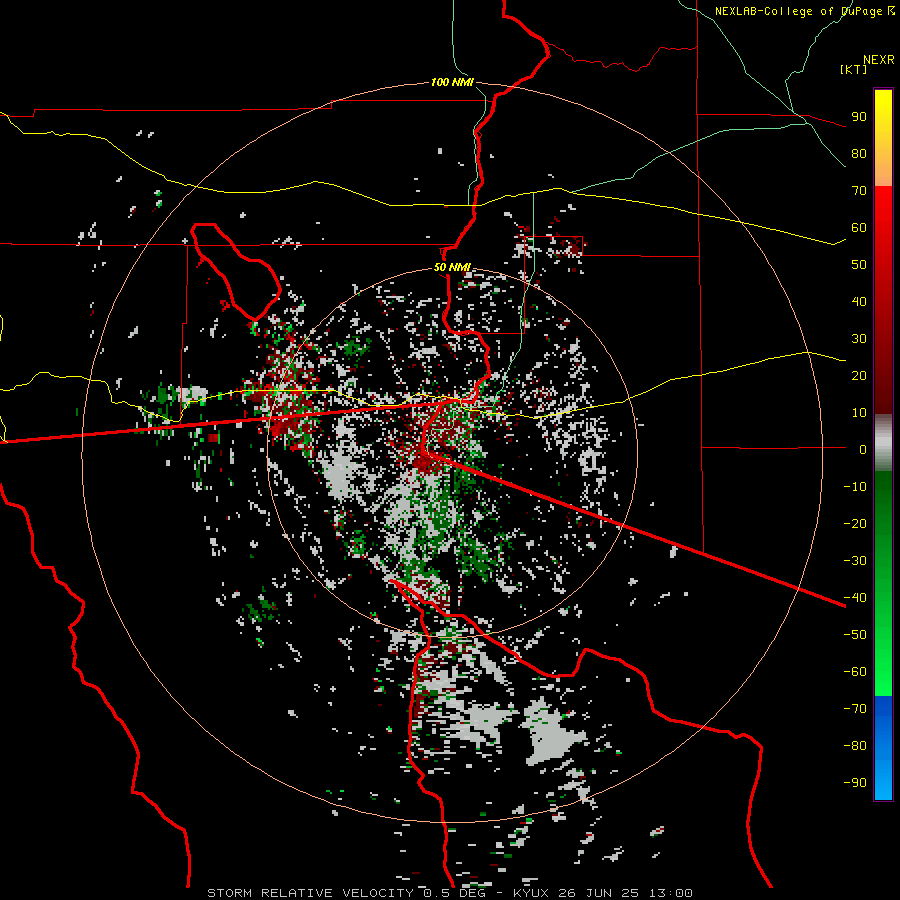The image size is (900, 900).
Task: Click the 80 value on the color scale
Action: [859, 154]
